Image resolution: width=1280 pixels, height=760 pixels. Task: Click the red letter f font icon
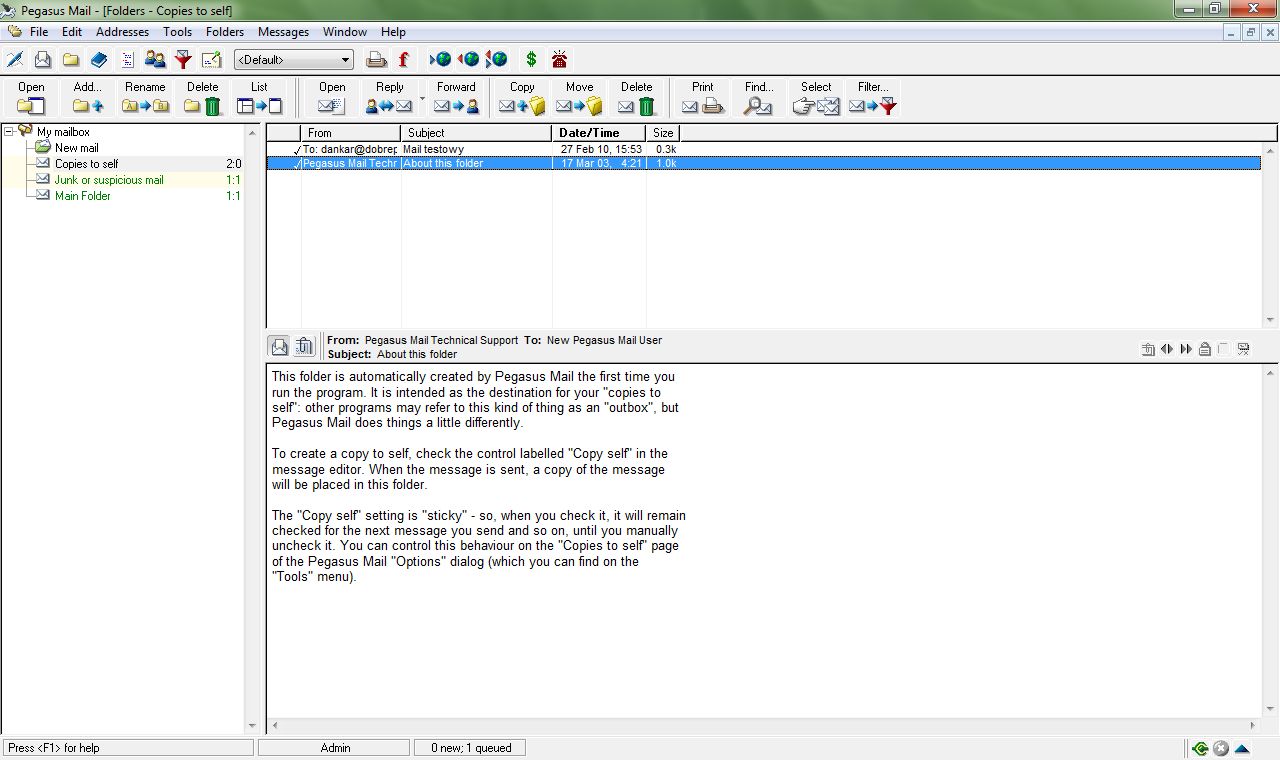(x=404, y=60)
